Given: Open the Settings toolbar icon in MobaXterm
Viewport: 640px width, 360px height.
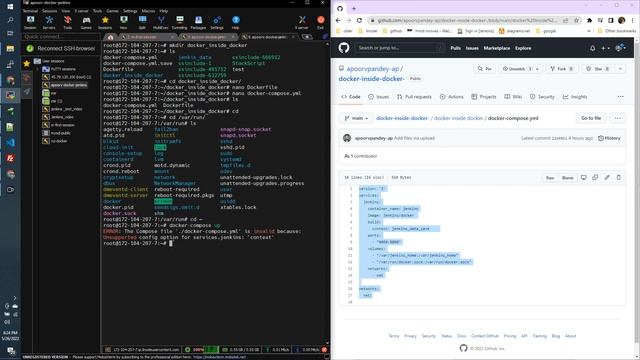Looking at the screenshot, I should (217, 22).
